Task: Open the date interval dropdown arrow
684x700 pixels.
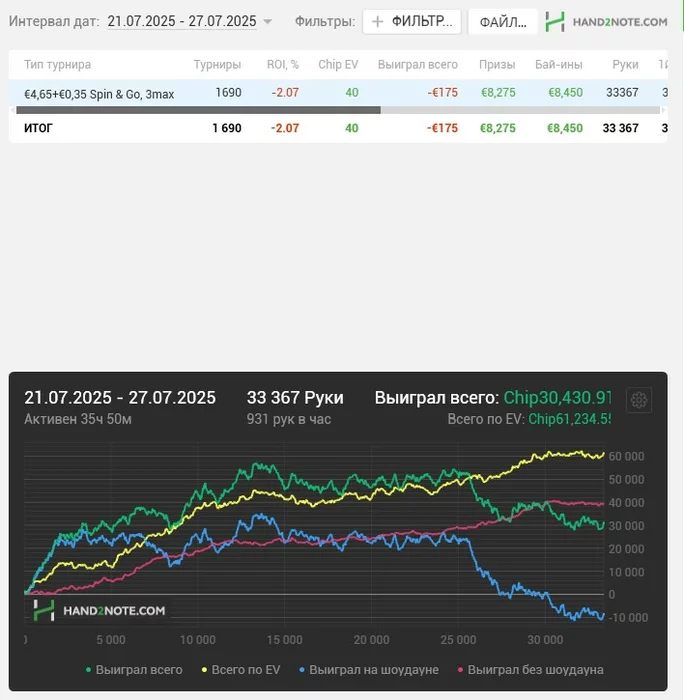Action: point(267,22)
